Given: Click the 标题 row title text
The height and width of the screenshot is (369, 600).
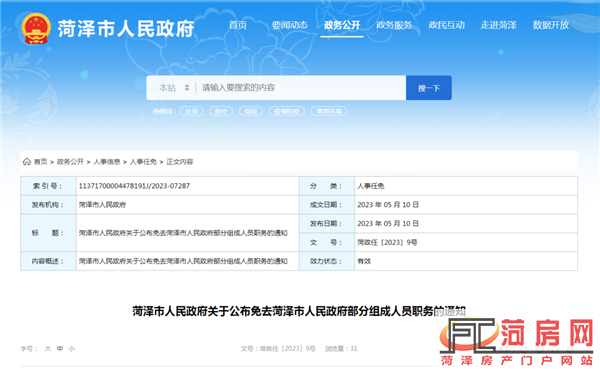Looking at the screenshot, I should pos(183,233).
